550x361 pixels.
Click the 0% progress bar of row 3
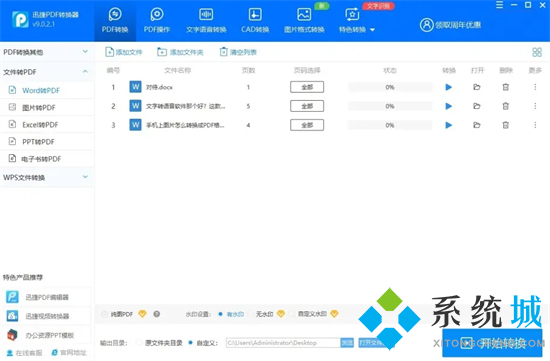pos(390,125)
